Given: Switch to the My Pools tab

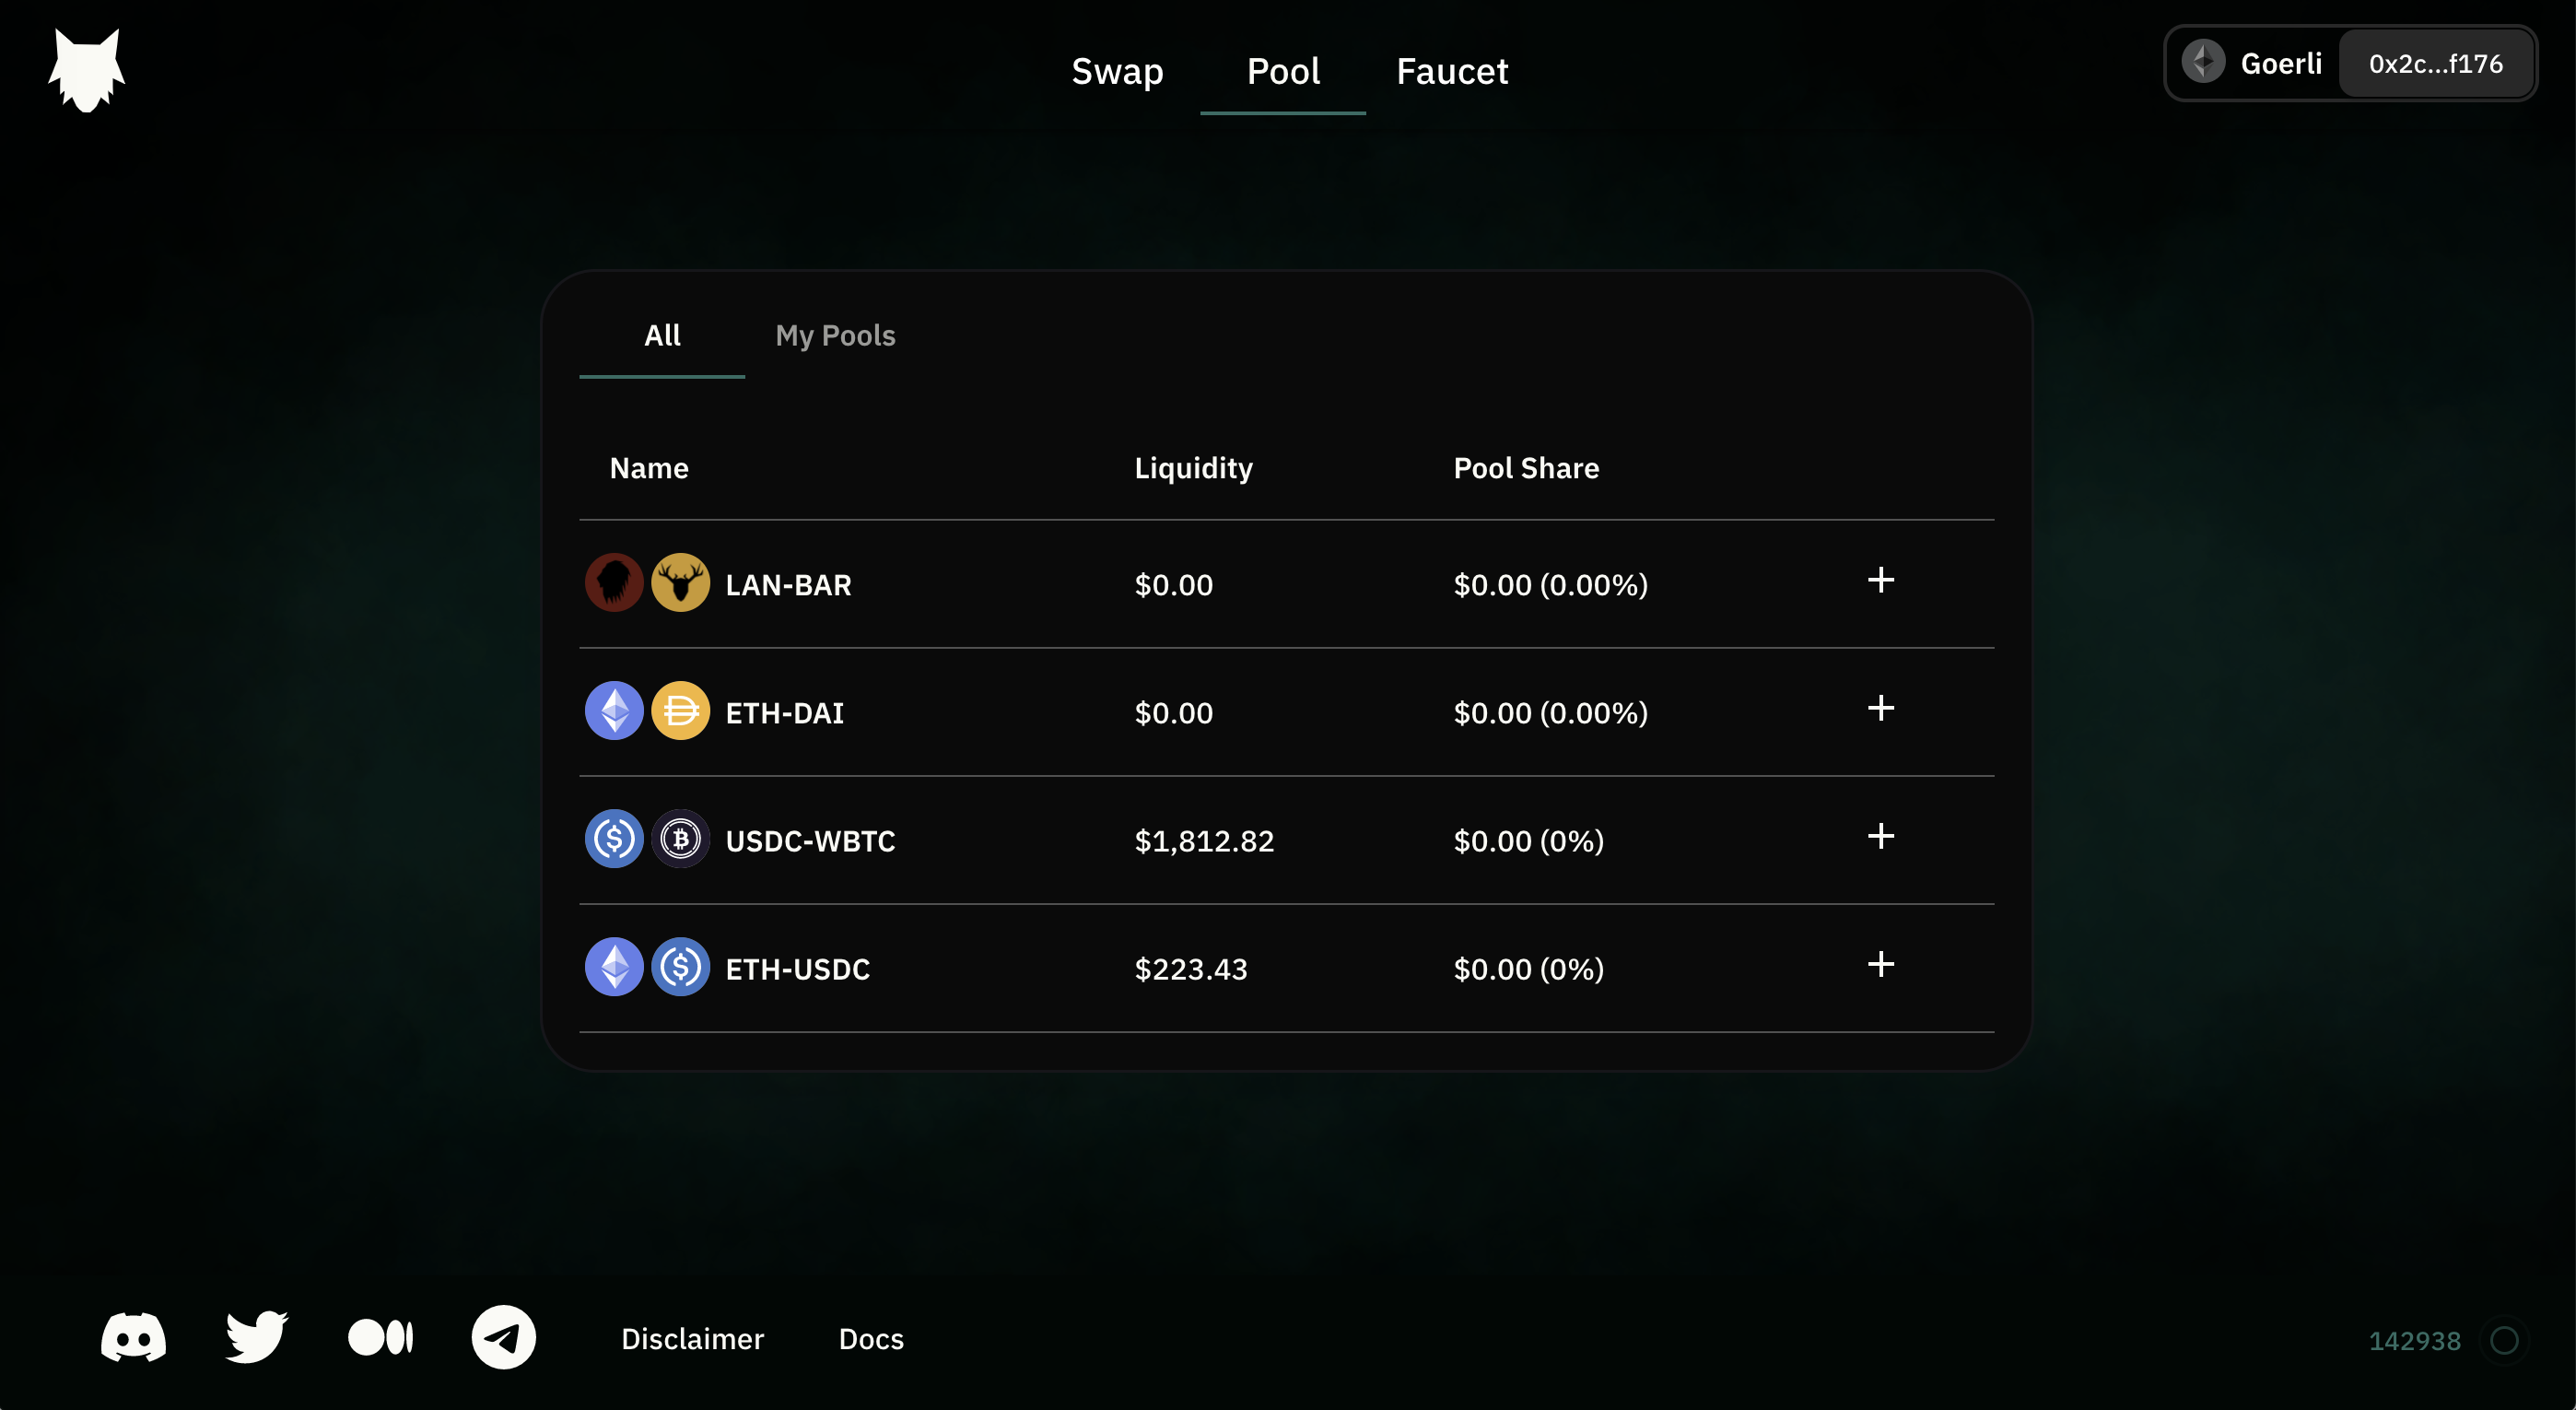Looking at the screenshot, I should tap(835, 336).
